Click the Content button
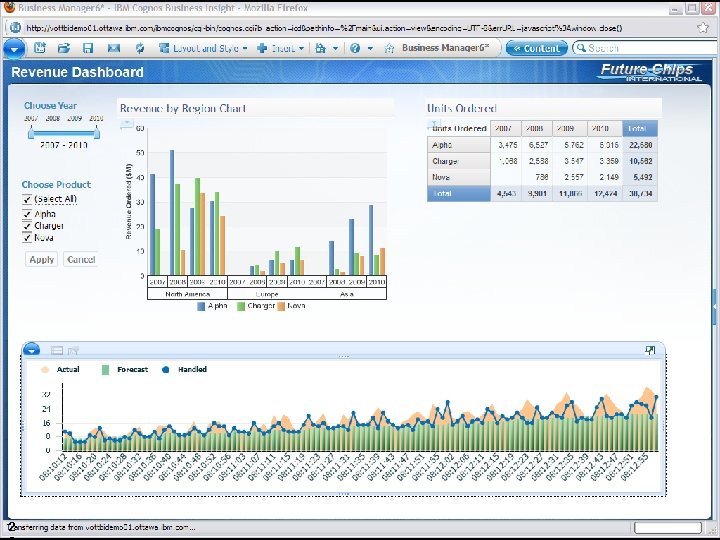Viewport: 720px width, 540px height. pos(536,48)
